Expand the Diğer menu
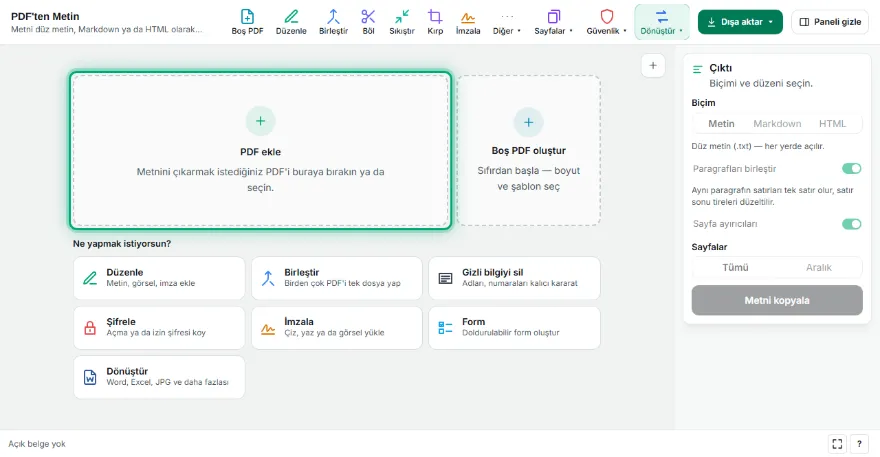880x457 pixels. [x=507, y=22]
